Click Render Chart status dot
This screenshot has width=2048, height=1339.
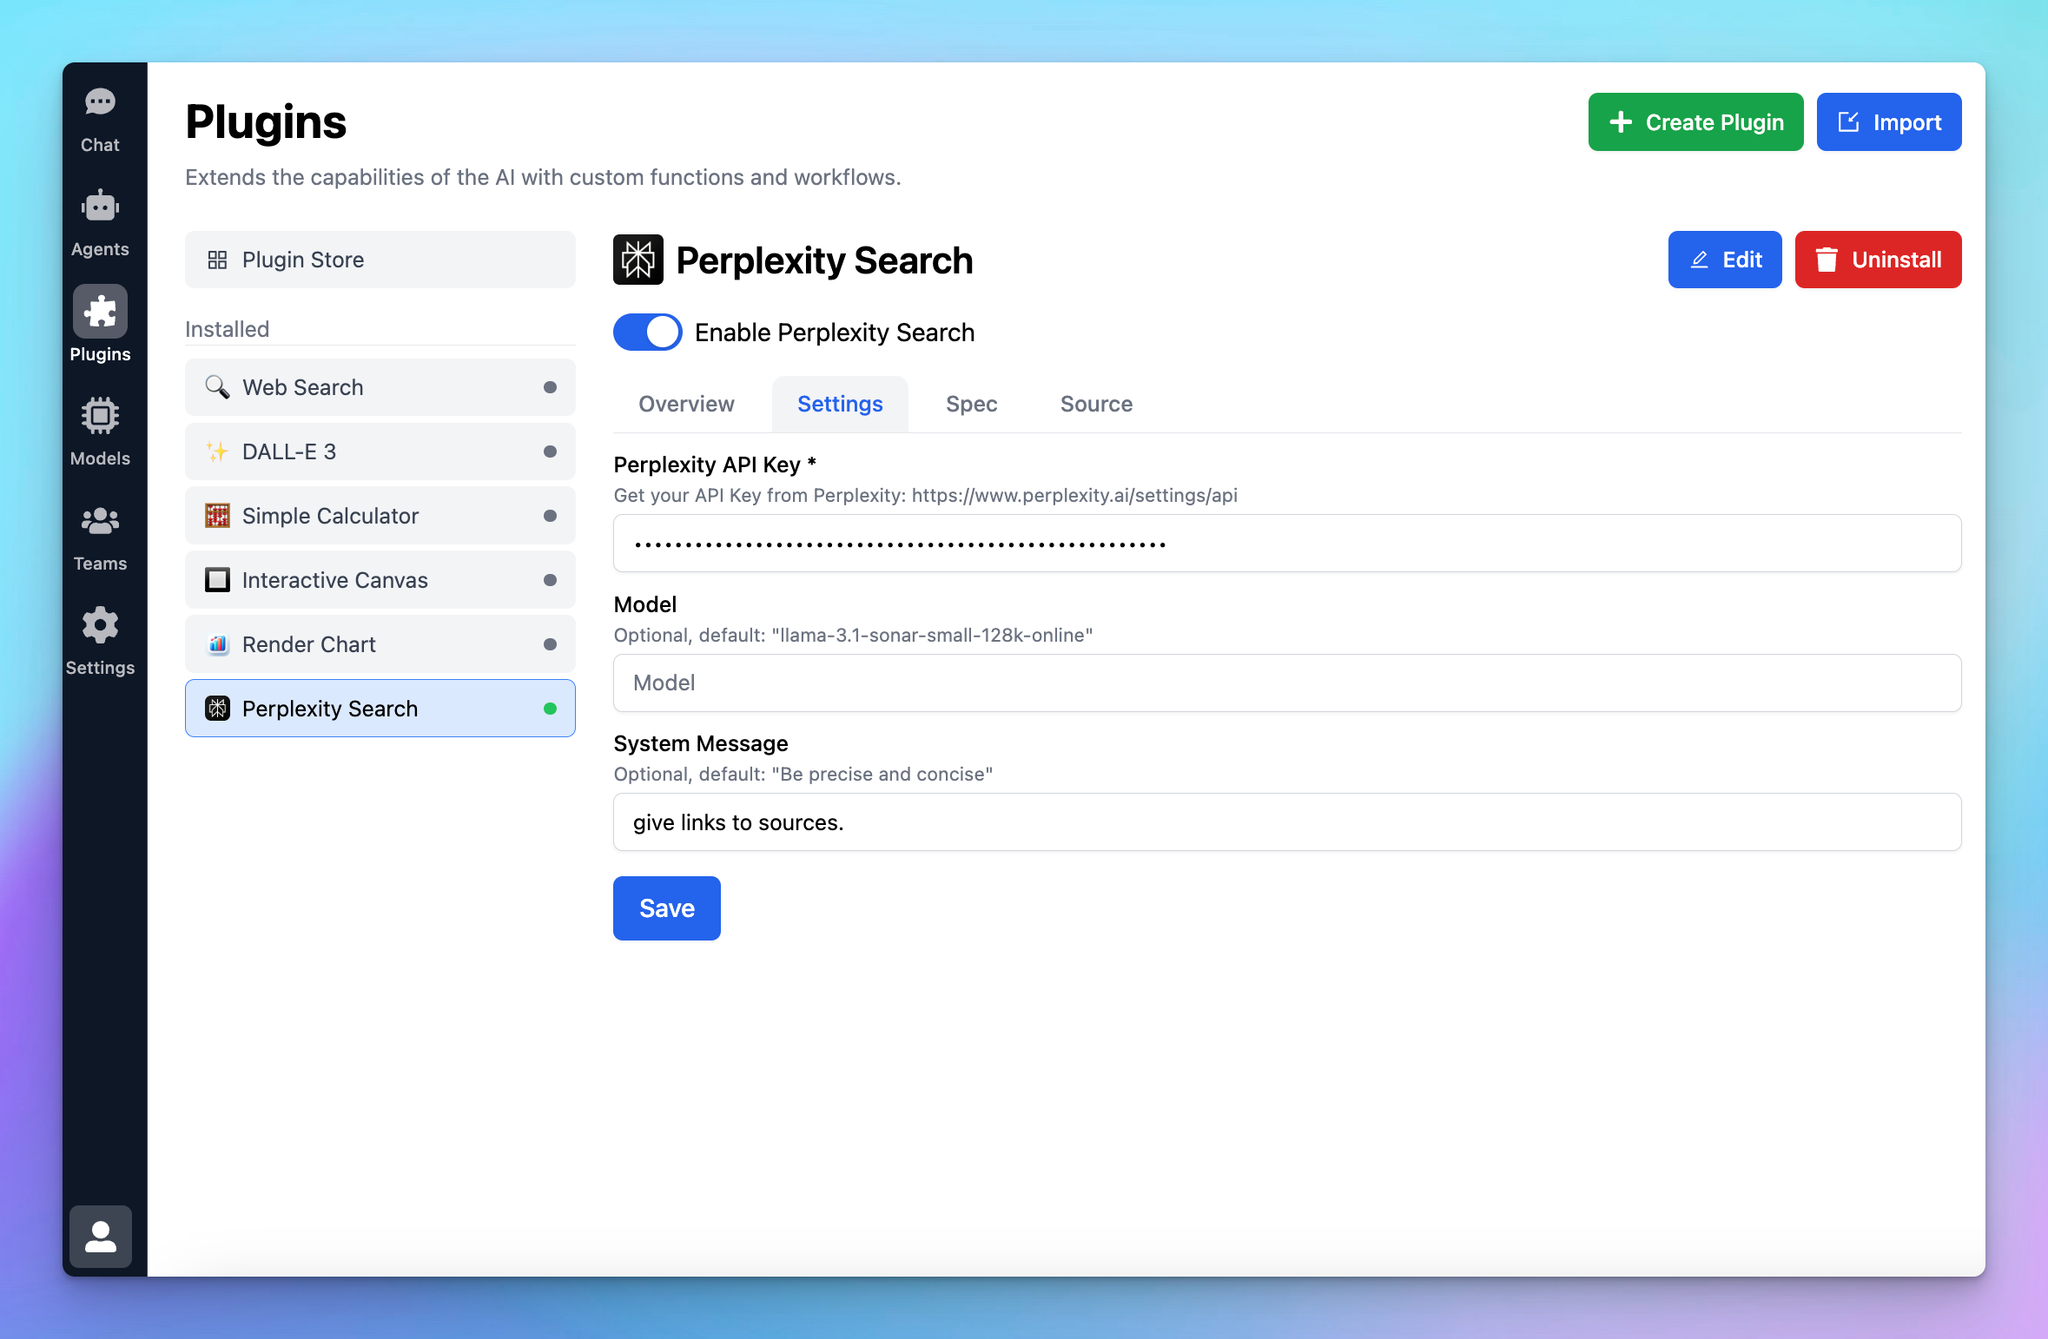550,644
